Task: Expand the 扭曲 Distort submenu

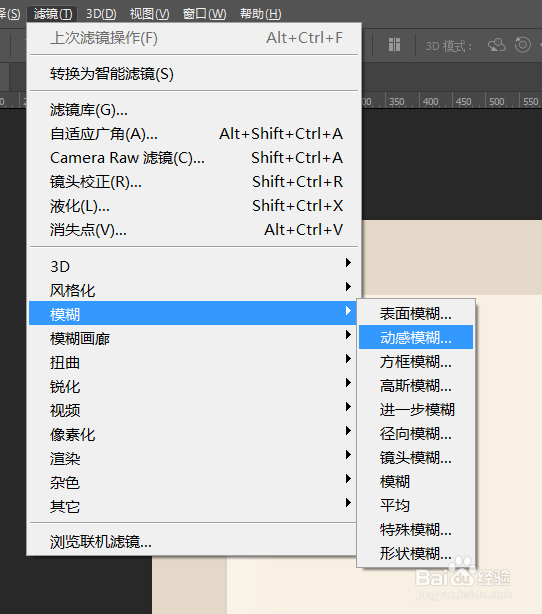Action: click(193, 363)
